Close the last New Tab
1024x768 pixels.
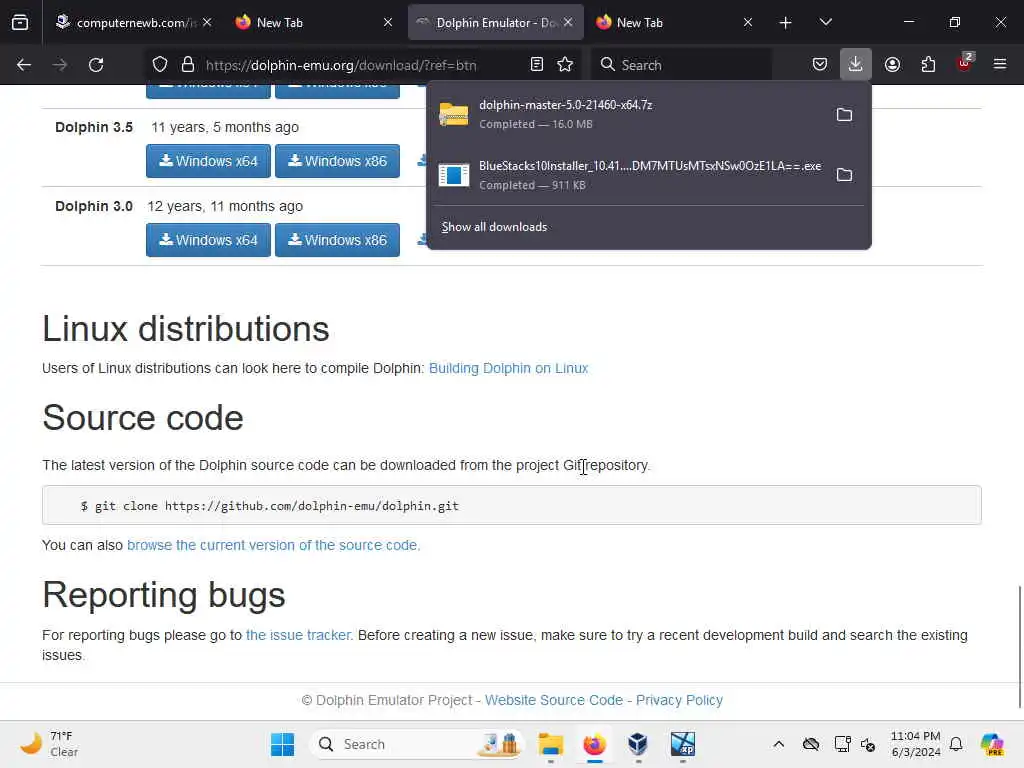click(x=748, y=22)
